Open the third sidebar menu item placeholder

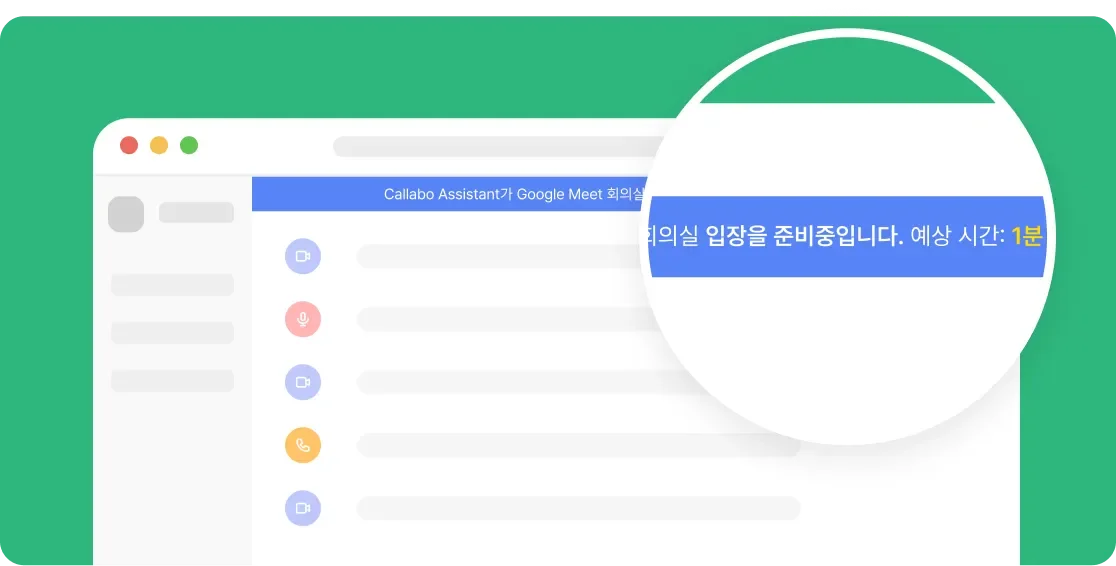tap(172, 381)
